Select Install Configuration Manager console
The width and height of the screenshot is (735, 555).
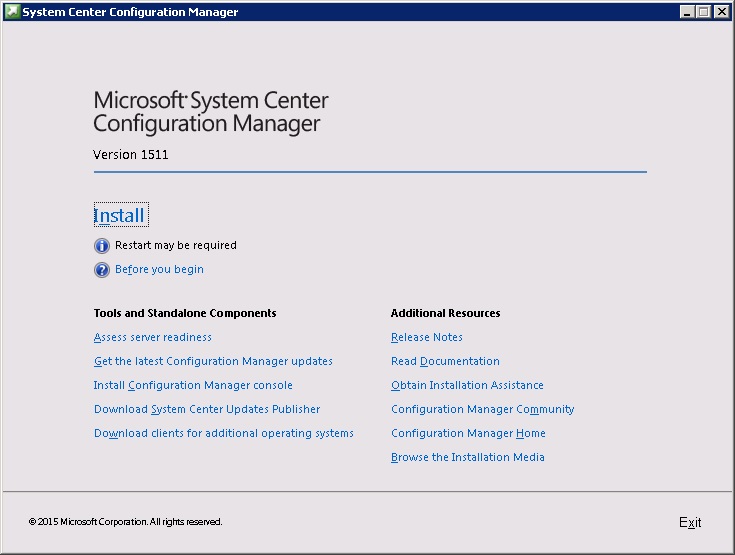193,385
